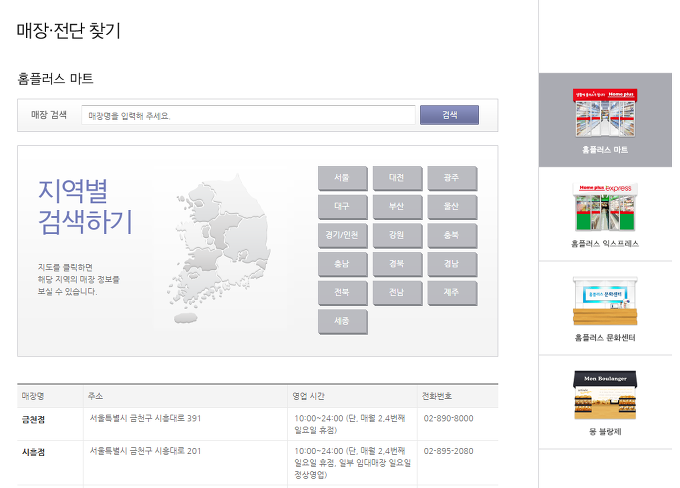The image size is (680, 488).
Task: Click the 주소 column header
Action: pyautogui.click(x=95, y=396)
